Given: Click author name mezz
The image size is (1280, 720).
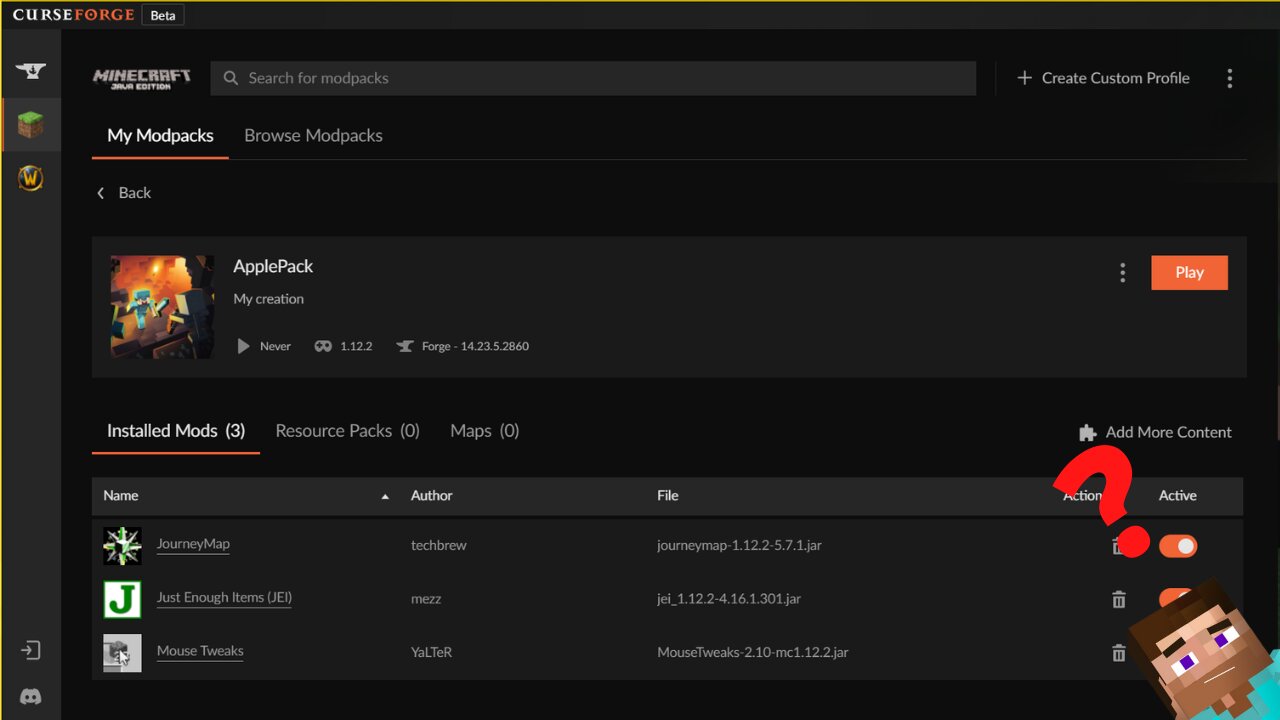Looking at the screenshot, I should [426, 599].
